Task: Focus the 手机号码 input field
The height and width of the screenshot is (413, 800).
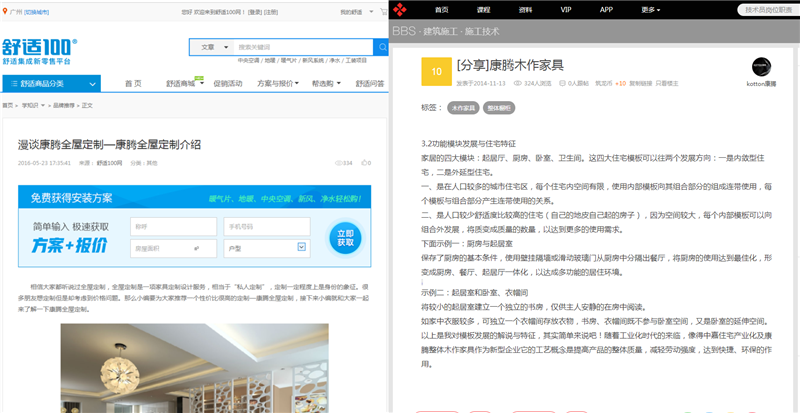Action: click(x=267, y=227)
